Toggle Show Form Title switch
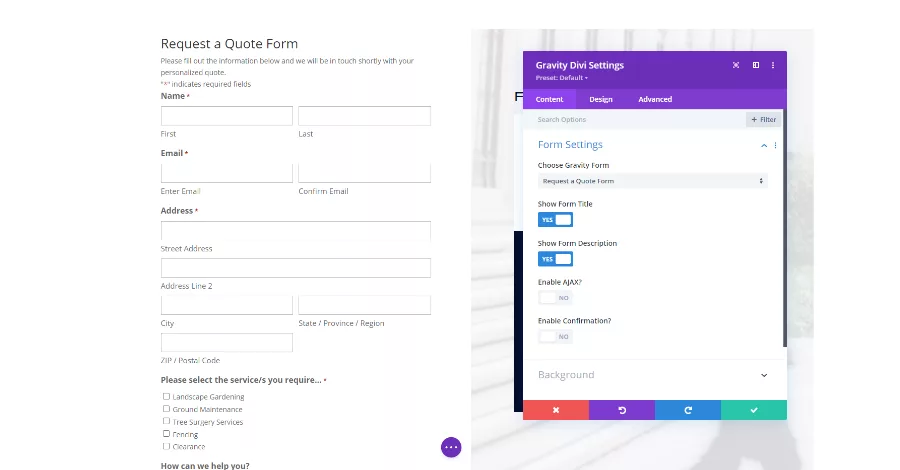 [555, 220]
